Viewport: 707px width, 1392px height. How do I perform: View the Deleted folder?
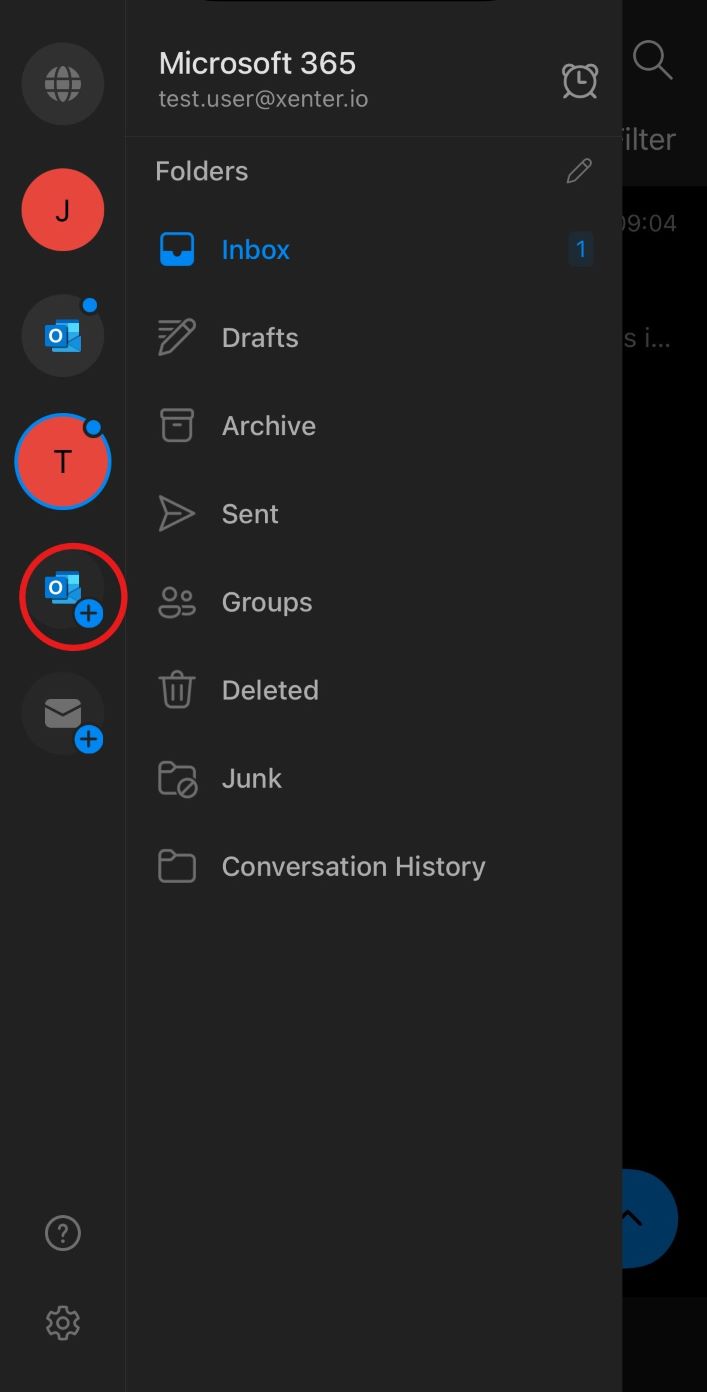tap(269, 690)
